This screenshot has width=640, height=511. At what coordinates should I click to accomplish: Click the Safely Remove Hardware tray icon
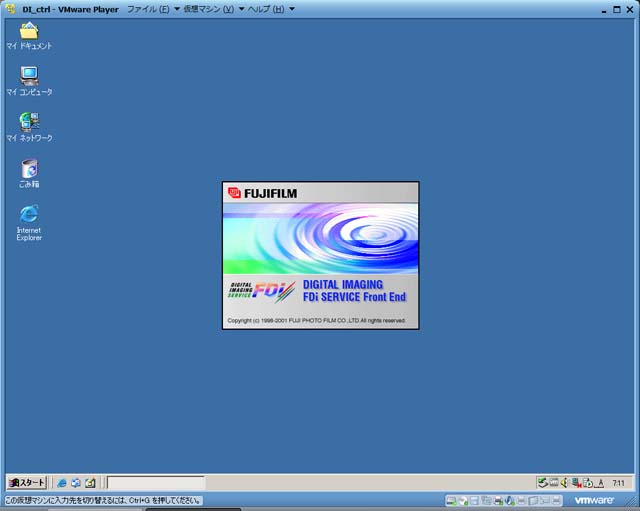542,482
